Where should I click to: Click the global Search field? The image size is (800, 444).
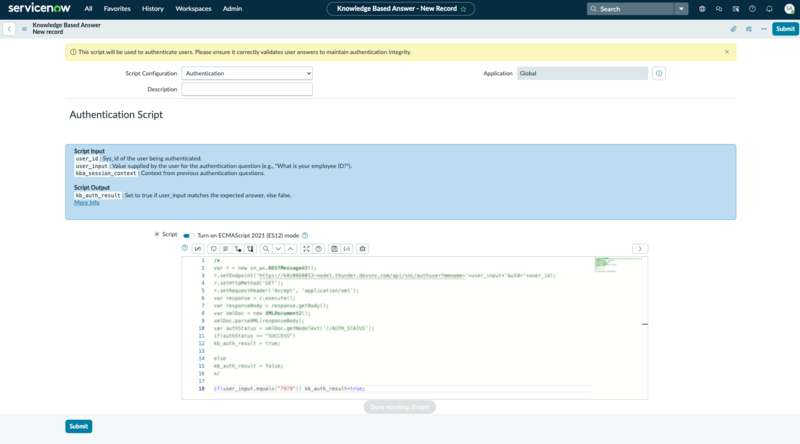click(x=631, y=9)
